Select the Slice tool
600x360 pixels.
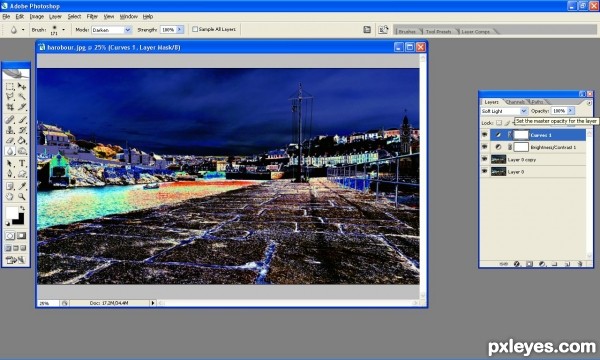(22, 107)
